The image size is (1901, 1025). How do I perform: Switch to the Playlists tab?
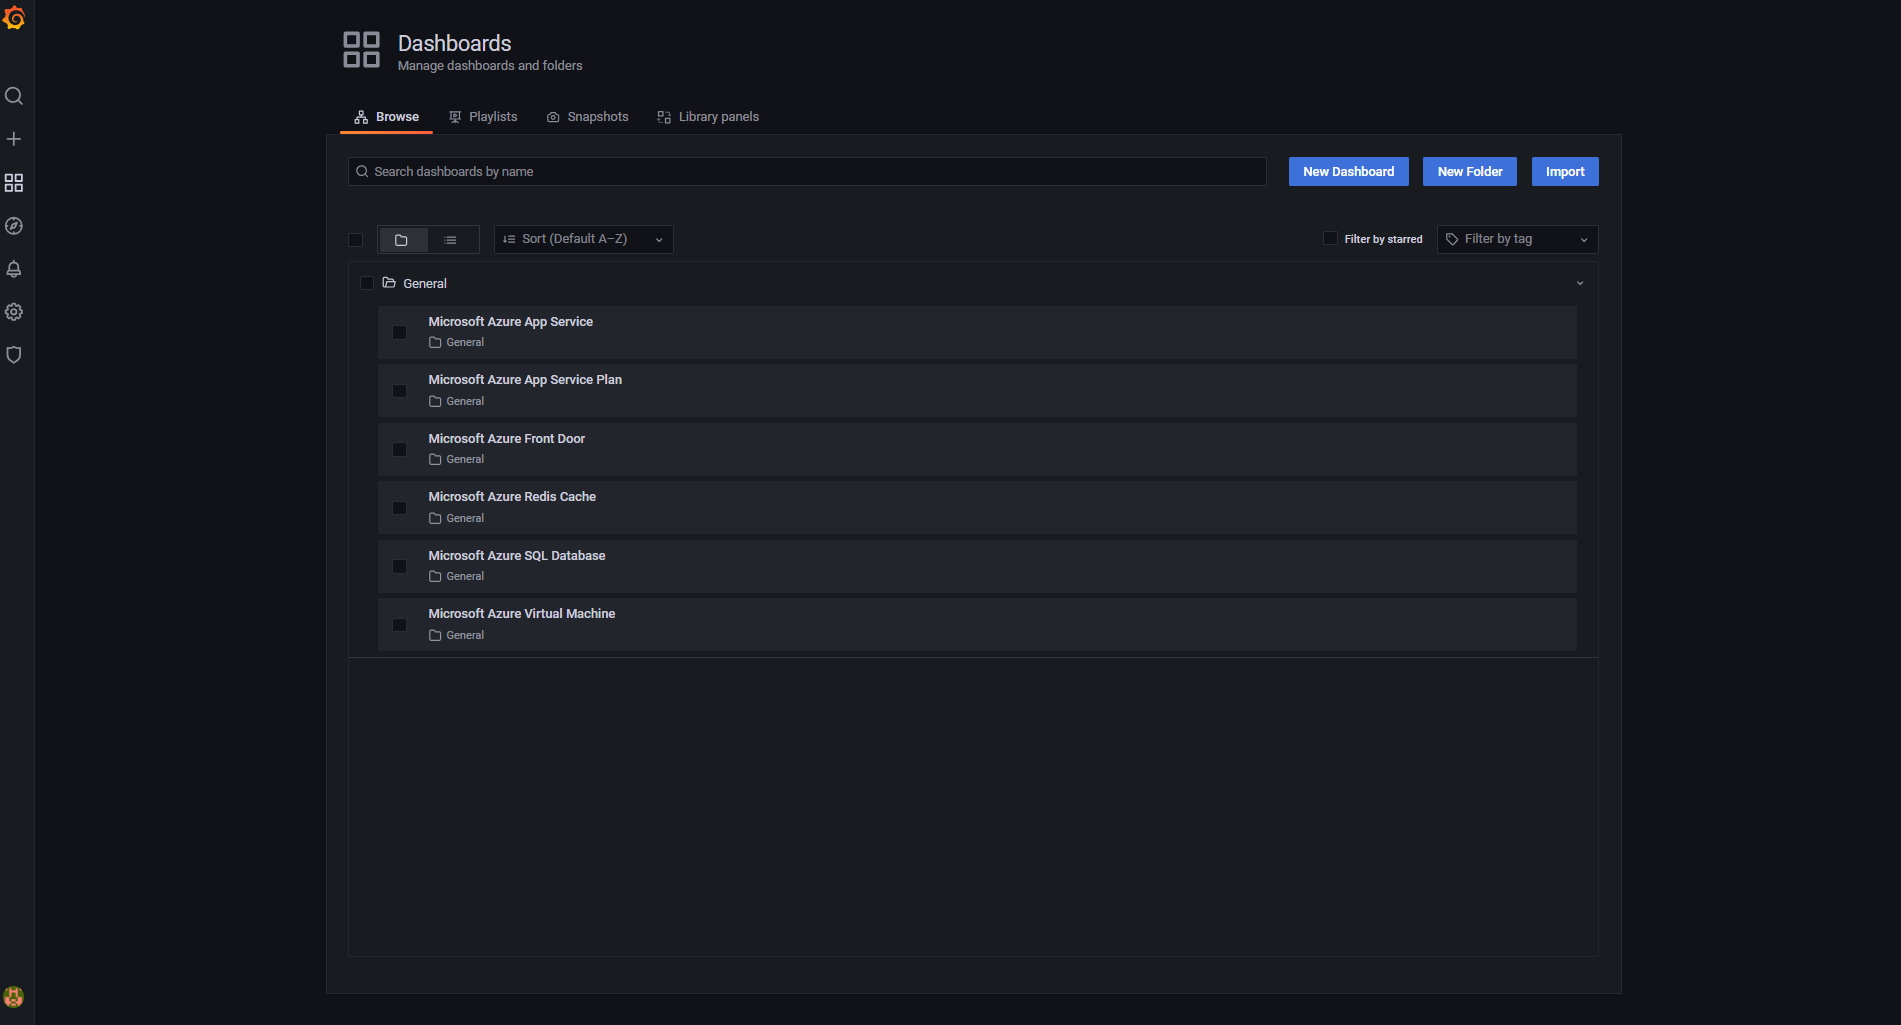(483, 117)
